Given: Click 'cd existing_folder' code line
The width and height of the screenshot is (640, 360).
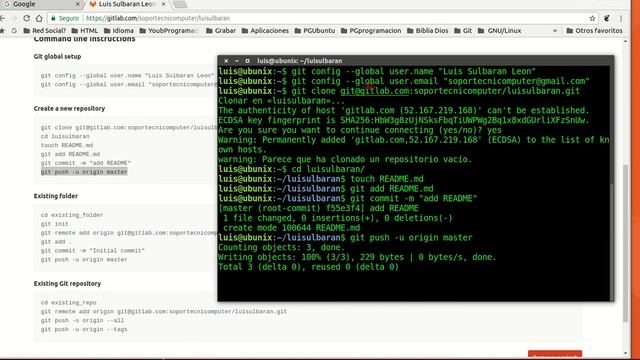Looking at the screenshot, I should pyautogui.click(x=72, y=215).
